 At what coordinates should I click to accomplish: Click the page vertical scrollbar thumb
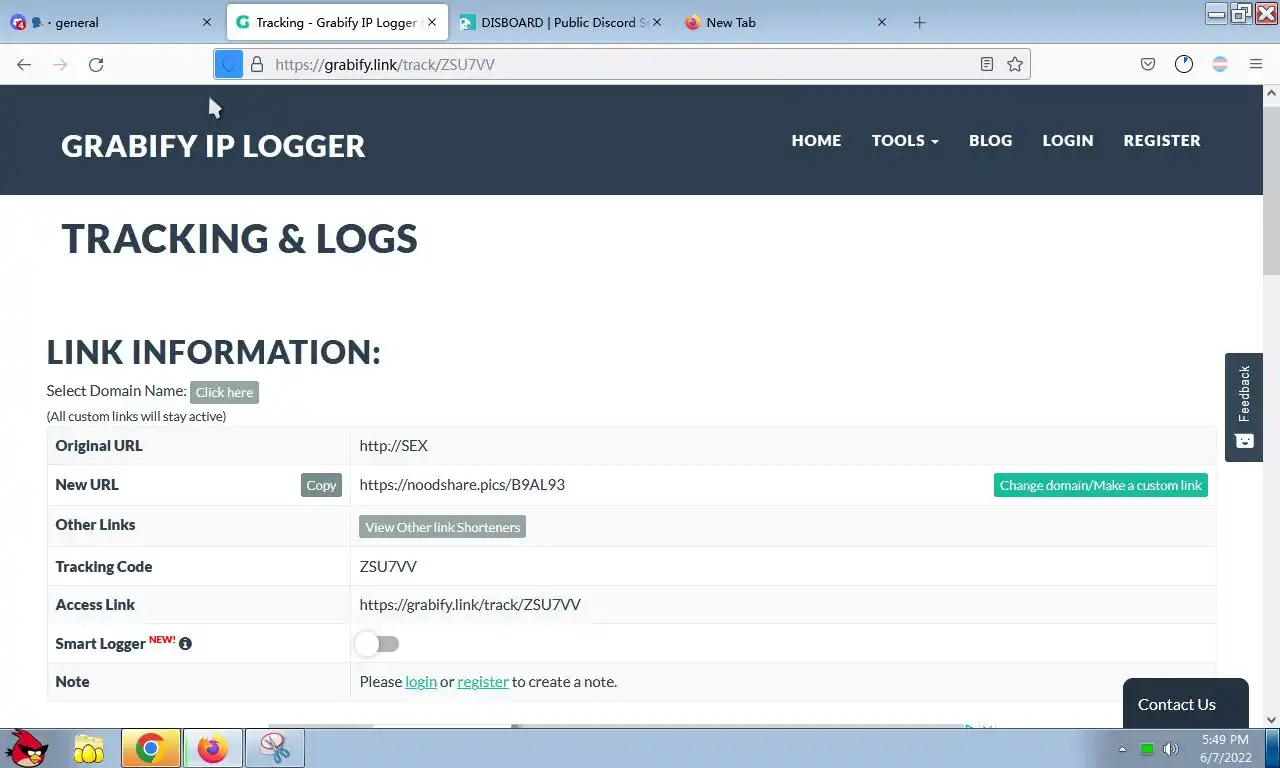click(x=1271, y=190)
